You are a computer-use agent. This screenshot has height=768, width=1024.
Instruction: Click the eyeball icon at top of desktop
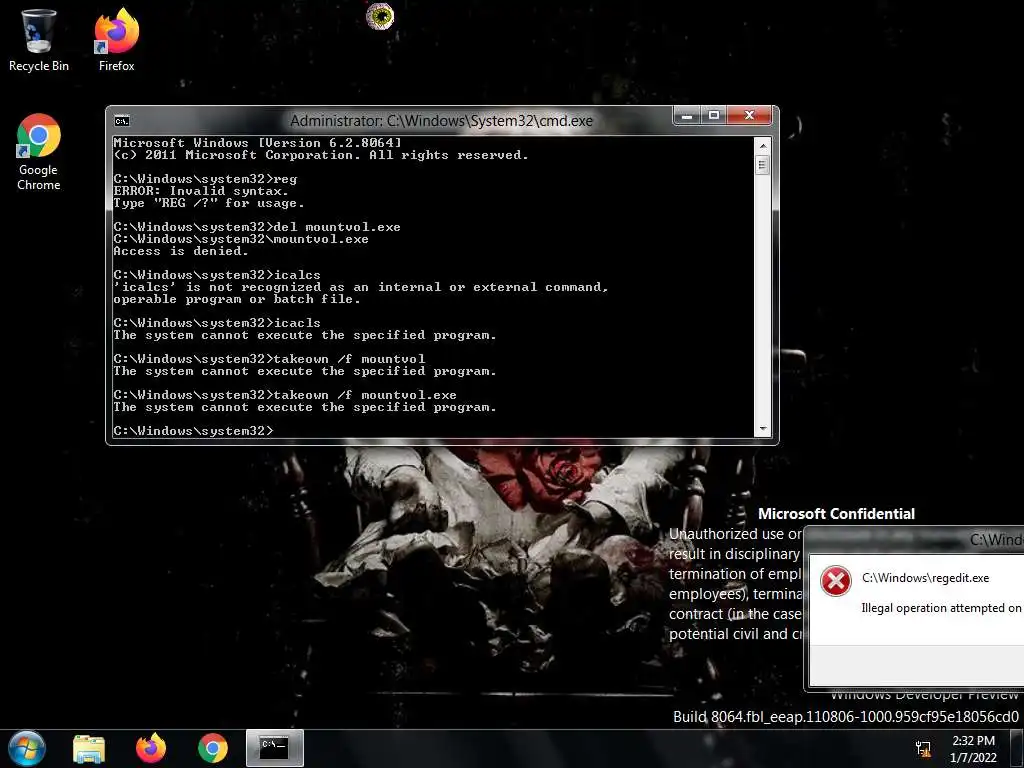coord(379,16)
